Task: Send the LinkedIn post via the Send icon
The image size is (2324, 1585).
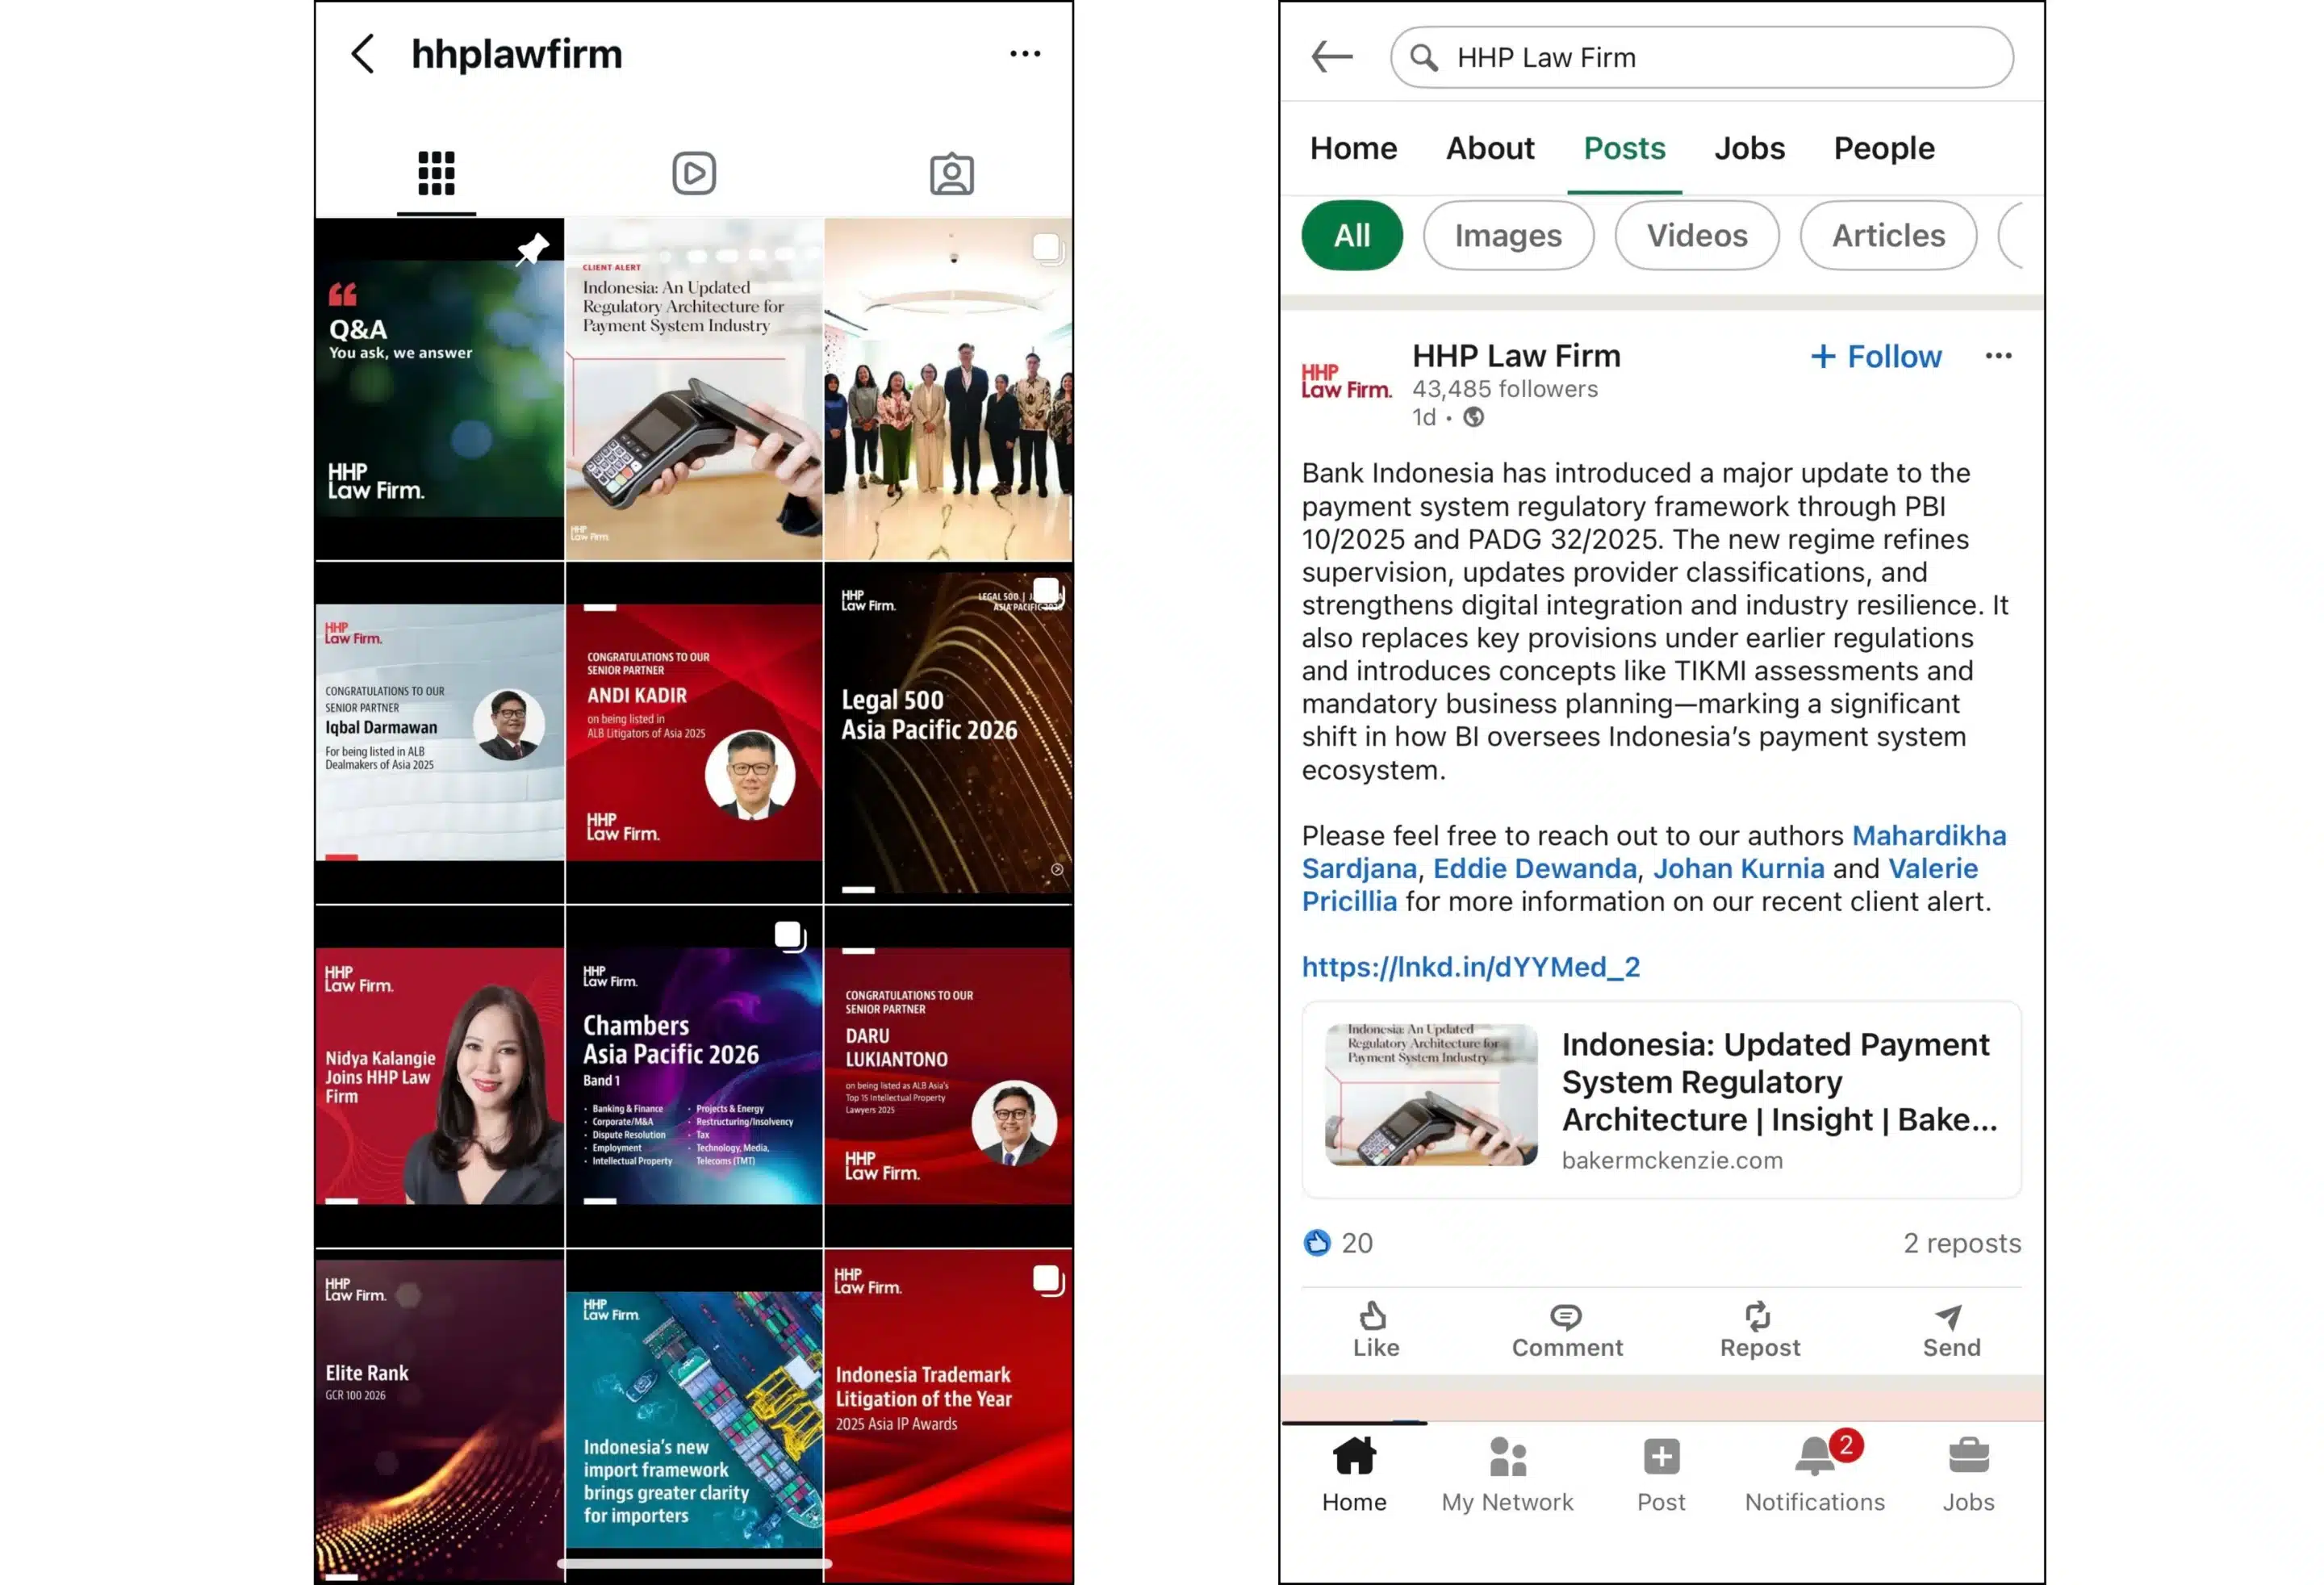Action: pyautogui.click(x=1950, y=1330)
